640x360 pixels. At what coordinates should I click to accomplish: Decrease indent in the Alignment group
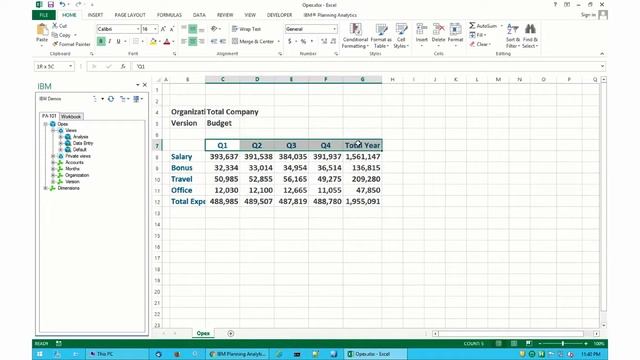pyautogui.click(x=214, y=41)
